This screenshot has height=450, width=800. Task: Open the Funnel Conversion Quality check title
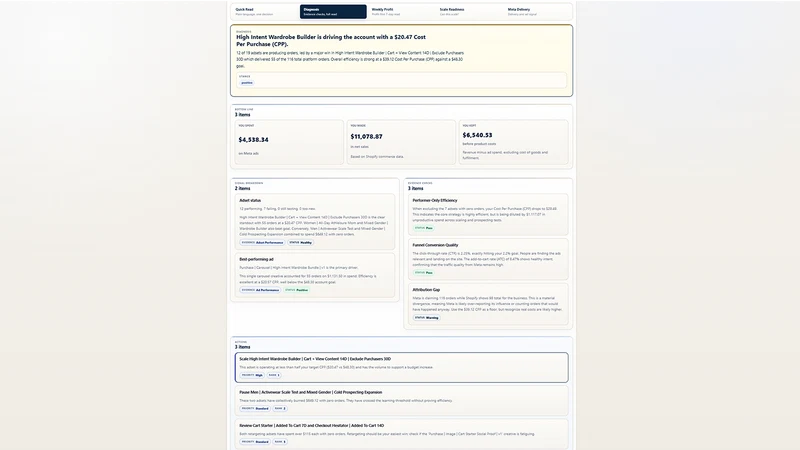pos(435,245)
